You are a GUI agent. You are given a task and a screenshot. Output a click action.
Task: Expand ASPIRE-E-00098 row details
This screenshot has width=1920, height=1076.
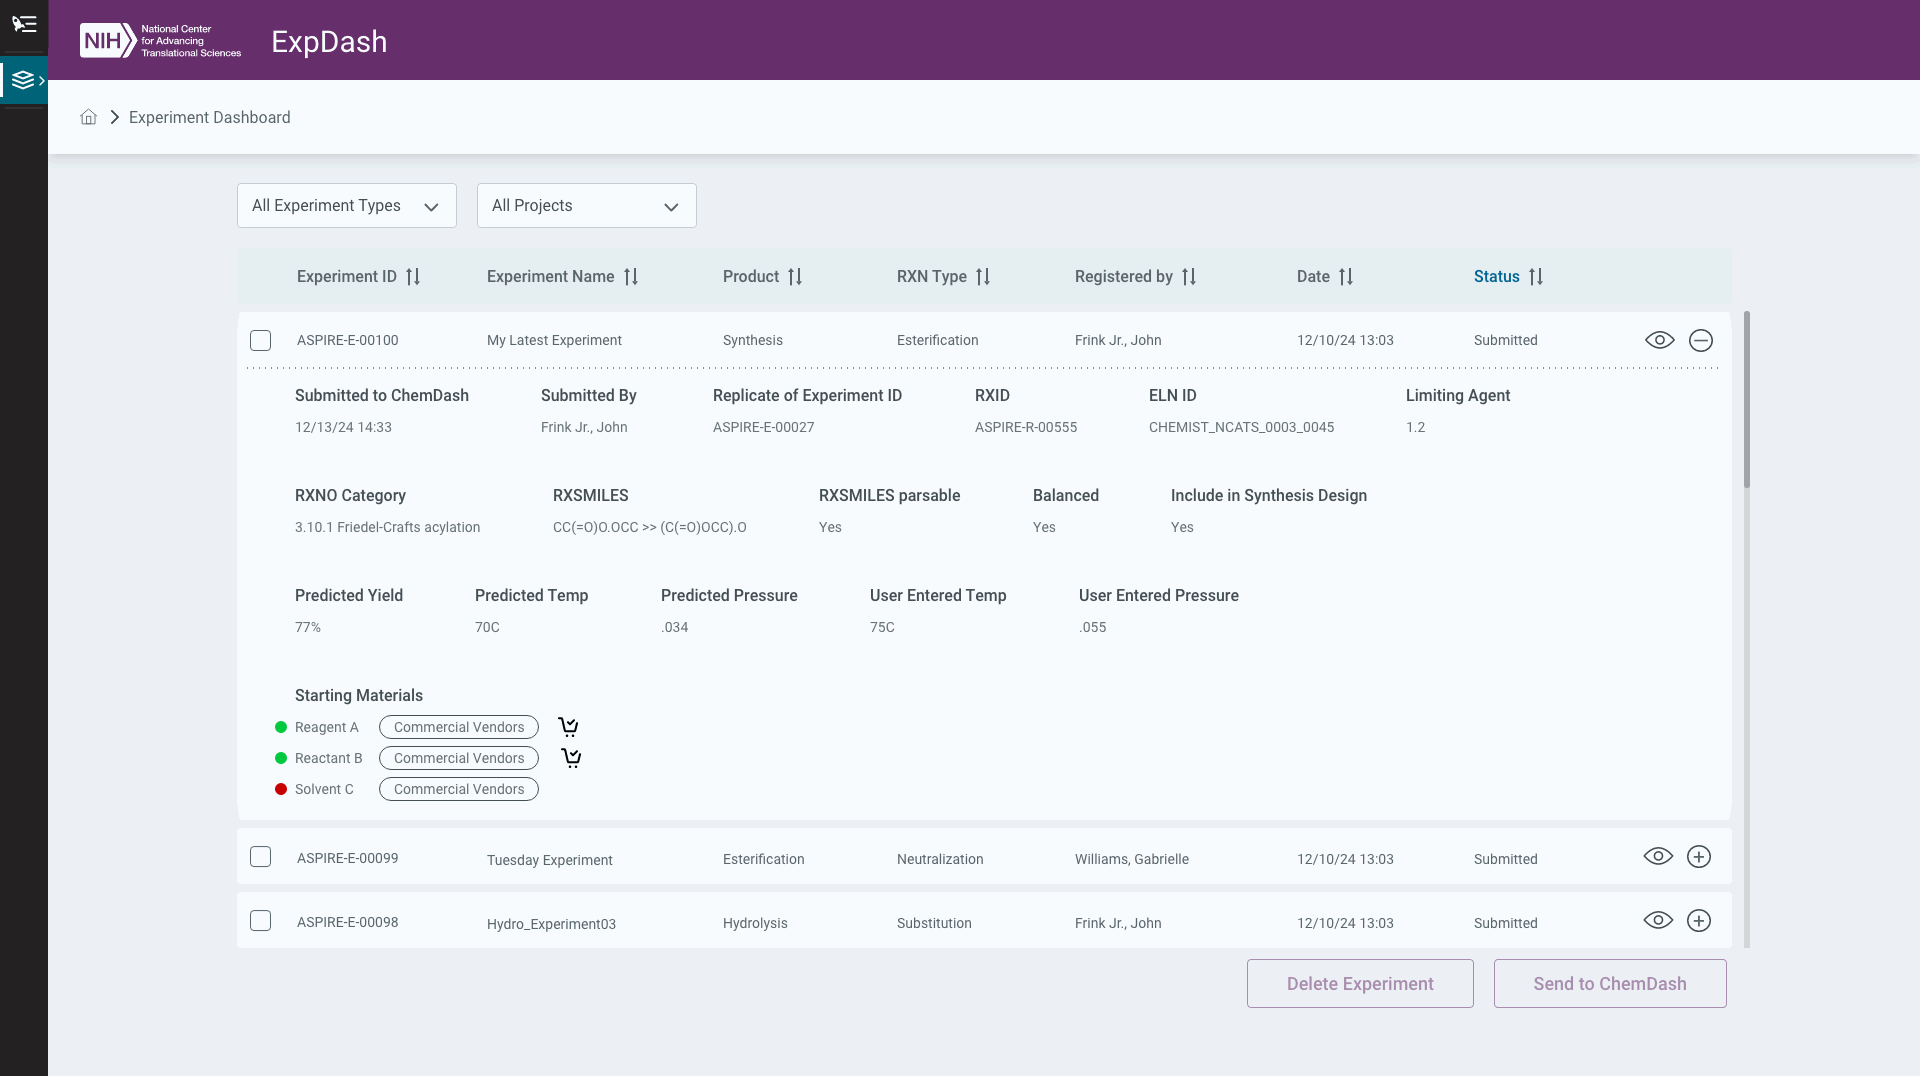(1699, 921)
